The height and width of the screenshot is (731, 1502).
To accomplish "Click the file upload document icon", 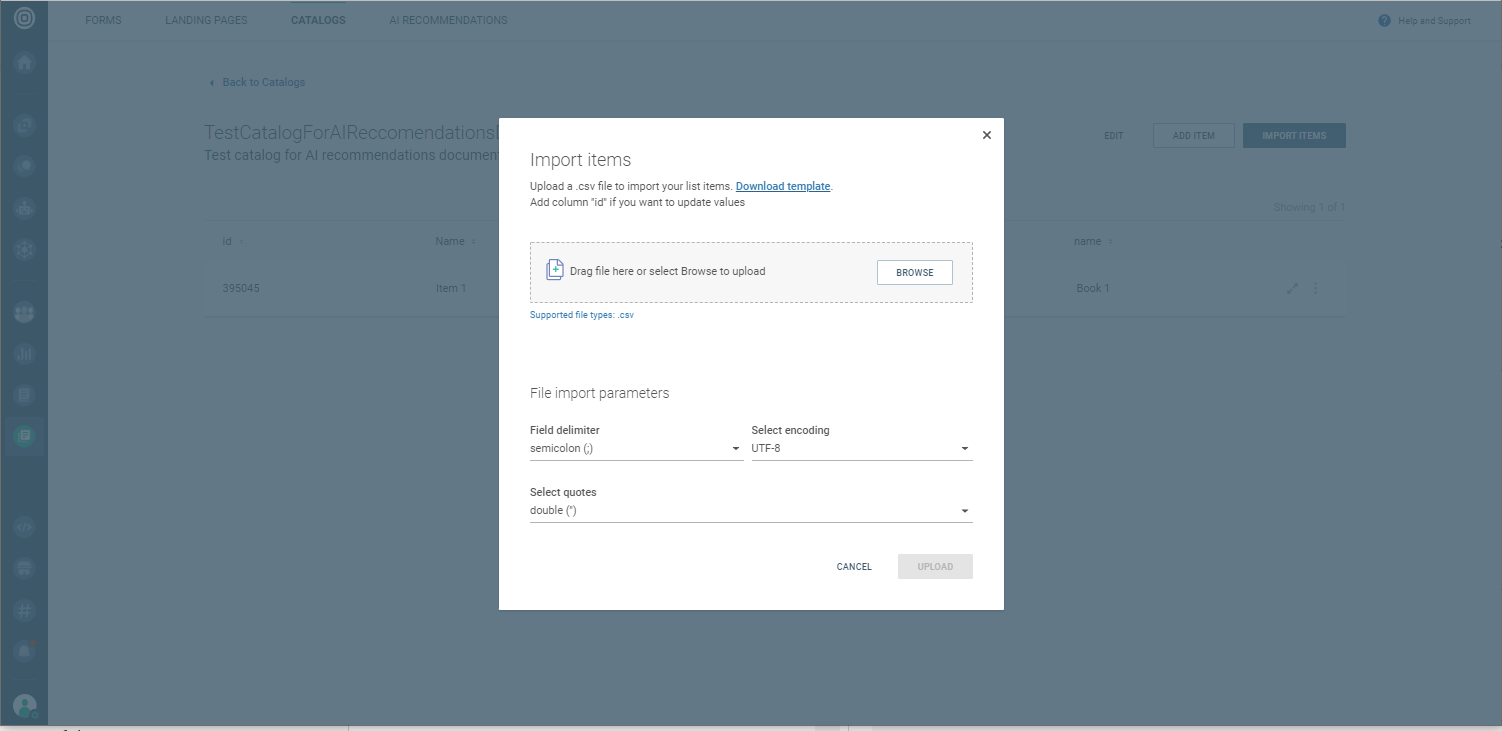I will click(x=555, y=271).
